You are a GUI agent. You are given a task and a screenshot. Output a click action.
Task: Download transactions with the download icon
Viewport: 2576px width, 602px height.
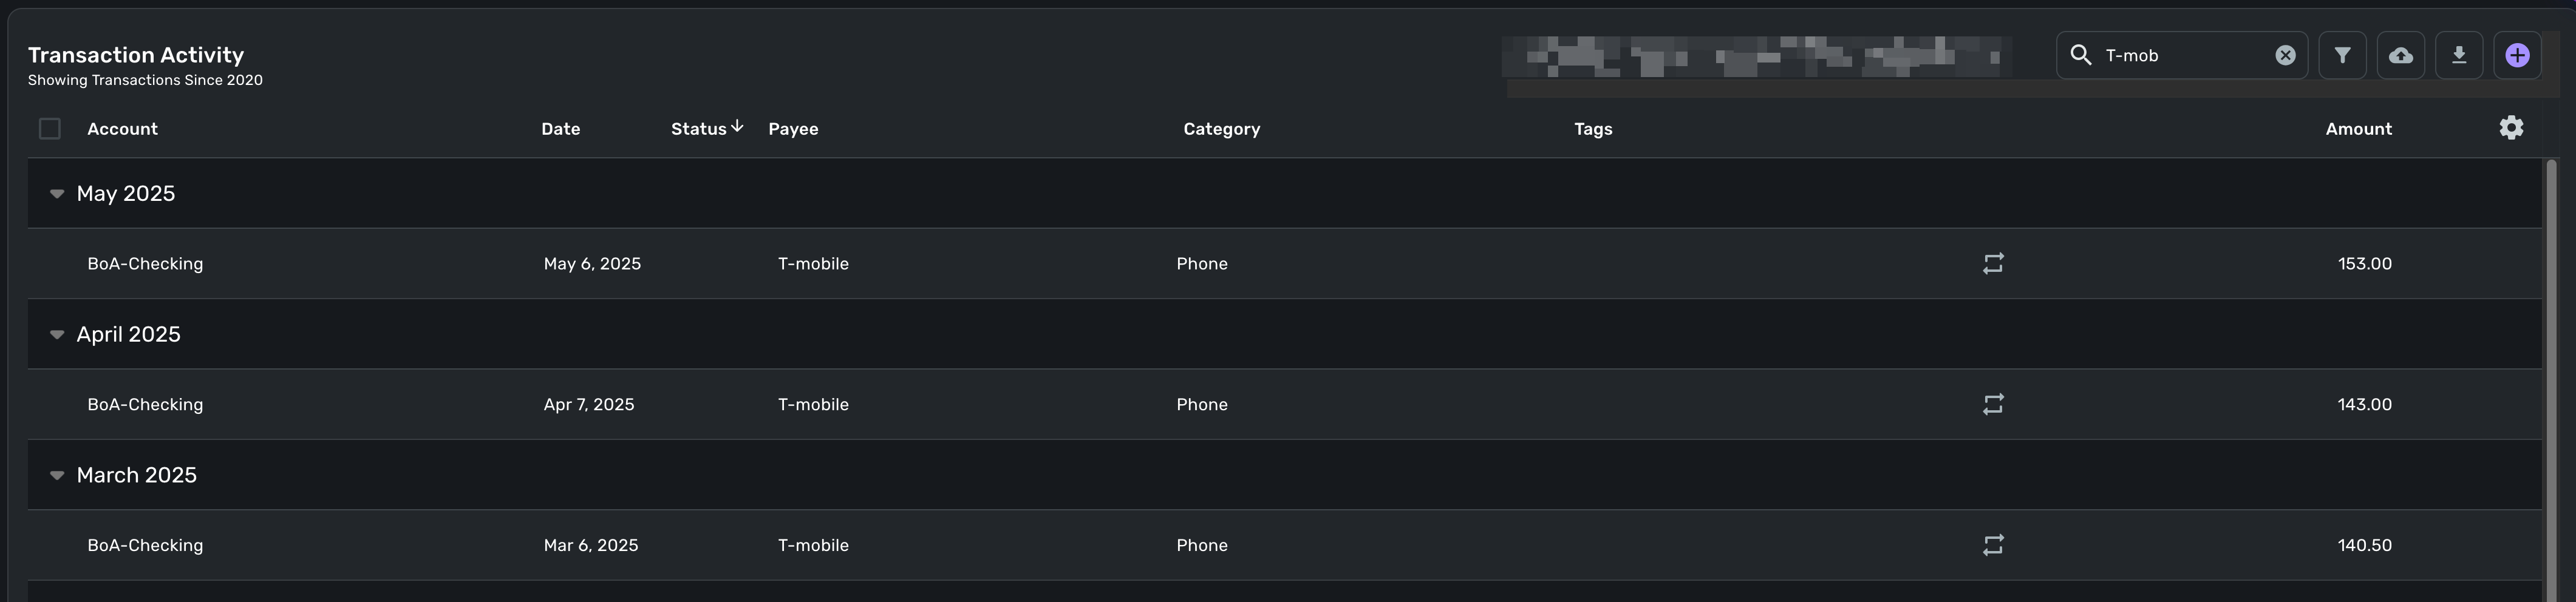[x=2459, y=55]
